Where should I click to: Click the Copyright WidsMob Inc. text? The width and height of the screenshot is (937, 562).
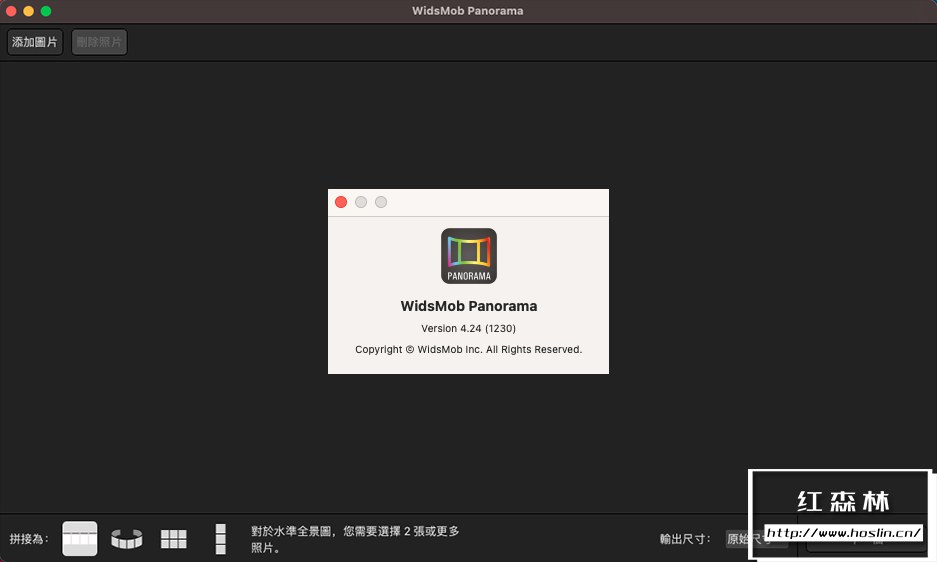pyautogui.click(x=468, y=349)
